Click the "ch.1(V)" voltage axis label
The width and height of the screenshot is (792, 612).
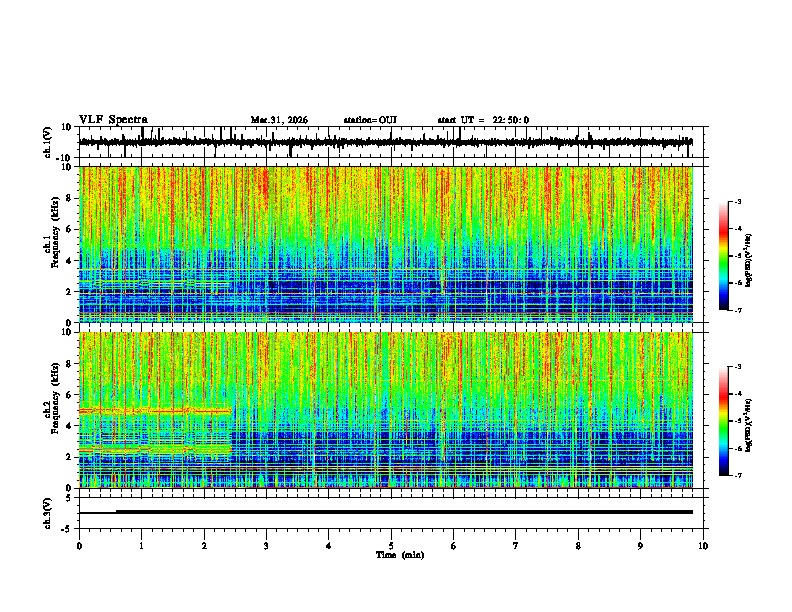pyautogui.click(x=48, y=142)
